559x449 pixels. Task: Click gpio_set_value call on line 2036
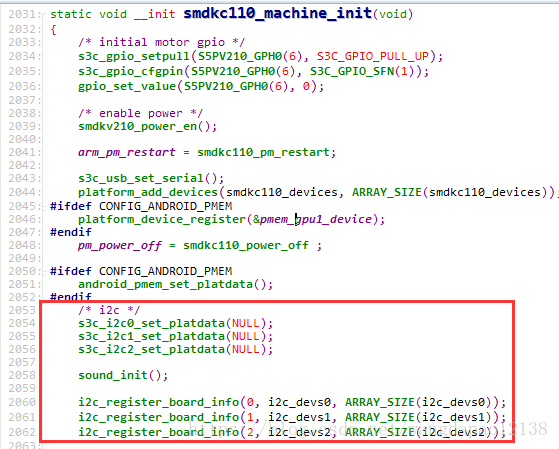[x=127, y=86]
